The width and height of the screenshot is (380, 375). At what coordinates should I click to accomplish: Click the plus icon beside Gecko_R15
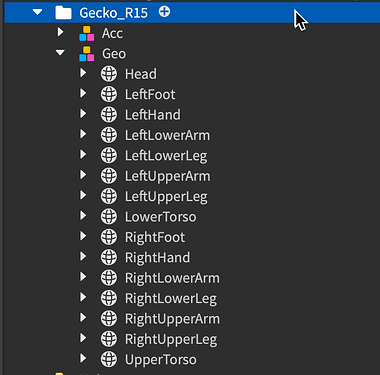pos(164,12)
